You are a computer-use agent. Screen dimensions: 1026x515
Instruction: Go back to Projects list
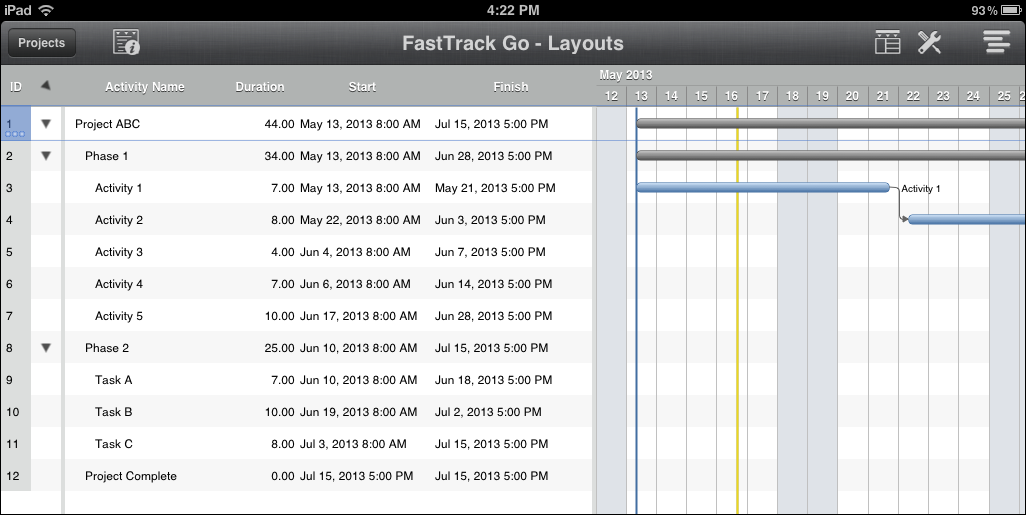point(41,43)
